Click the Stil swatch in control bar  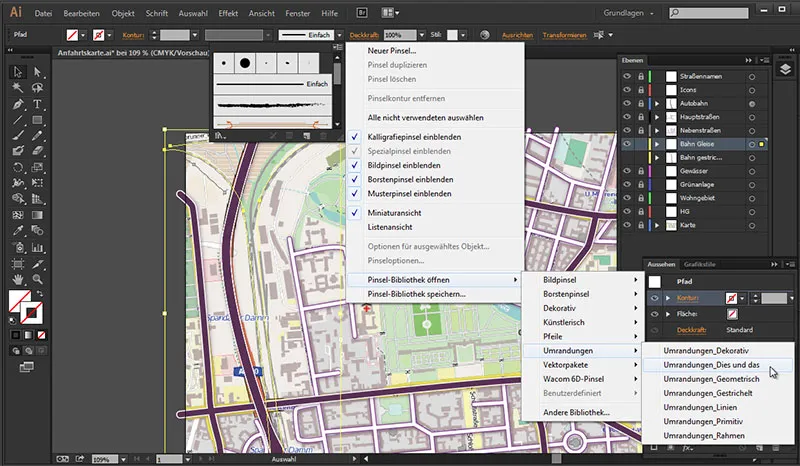(x=452, y=35)
